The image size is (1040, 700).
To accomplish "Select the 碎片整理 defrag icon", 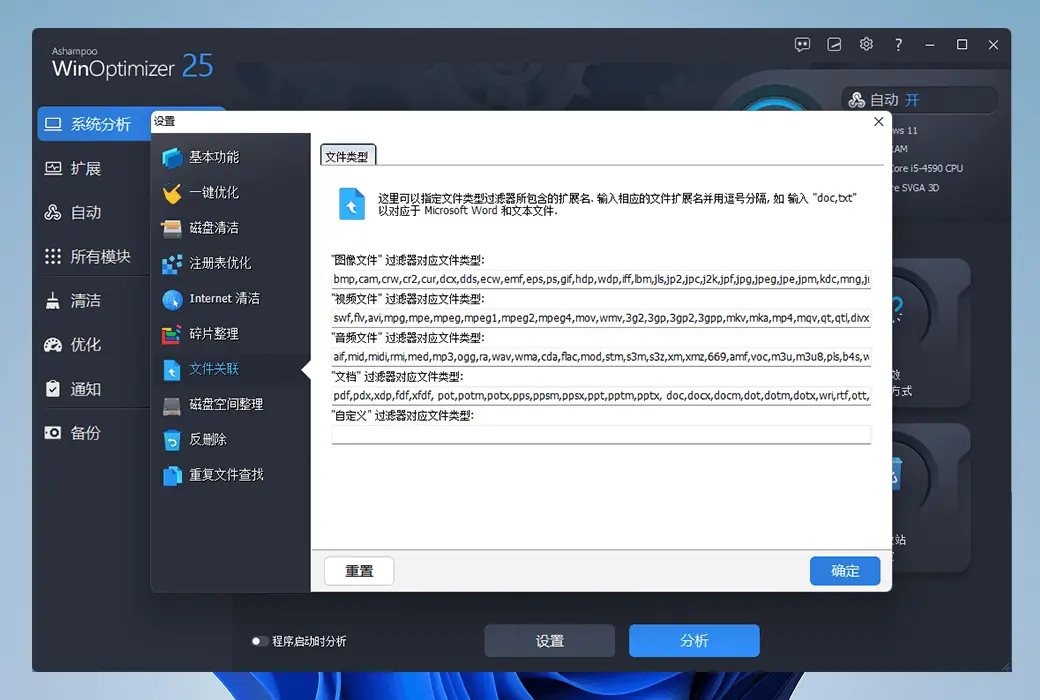I will (172, 334).
